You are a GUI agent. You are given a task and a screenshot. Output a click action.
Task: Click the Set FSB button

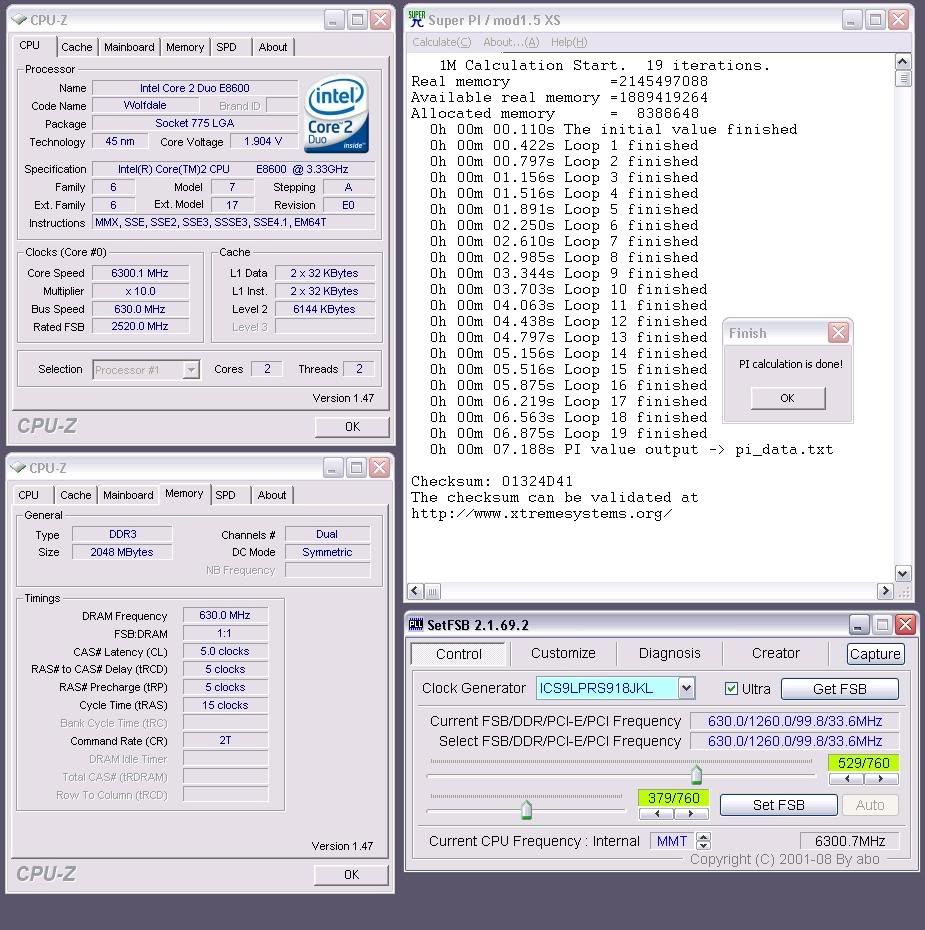pyautogui.click(x=779, y=805)
